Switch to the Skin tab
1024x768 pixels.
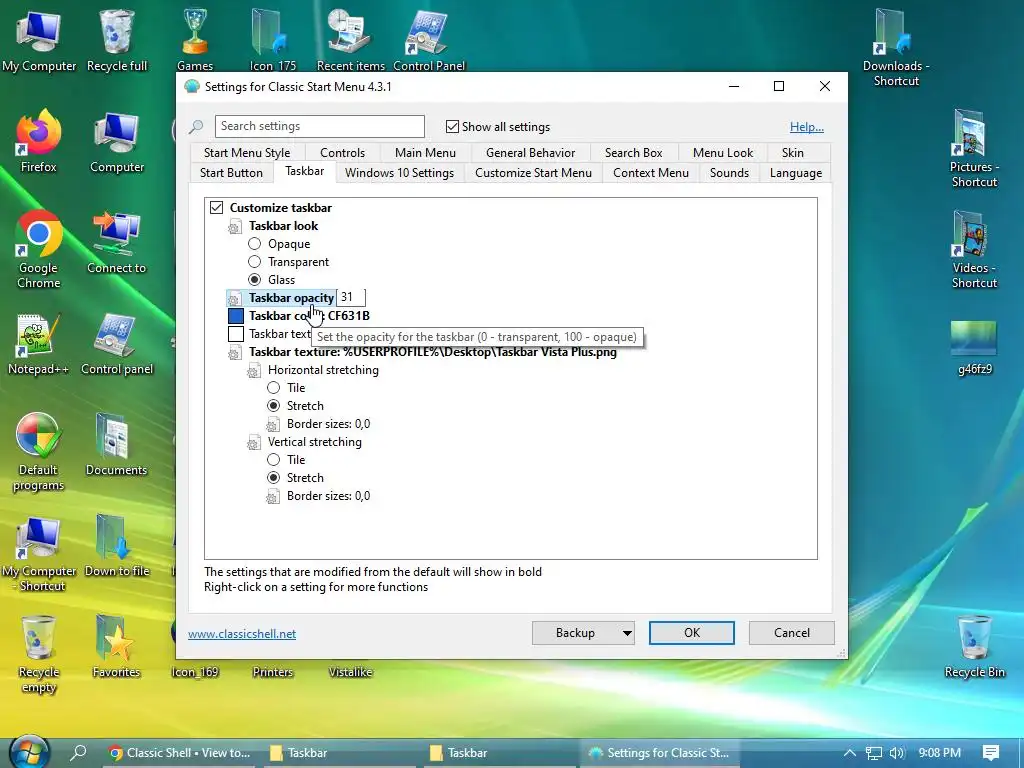[x=792, y=153]
